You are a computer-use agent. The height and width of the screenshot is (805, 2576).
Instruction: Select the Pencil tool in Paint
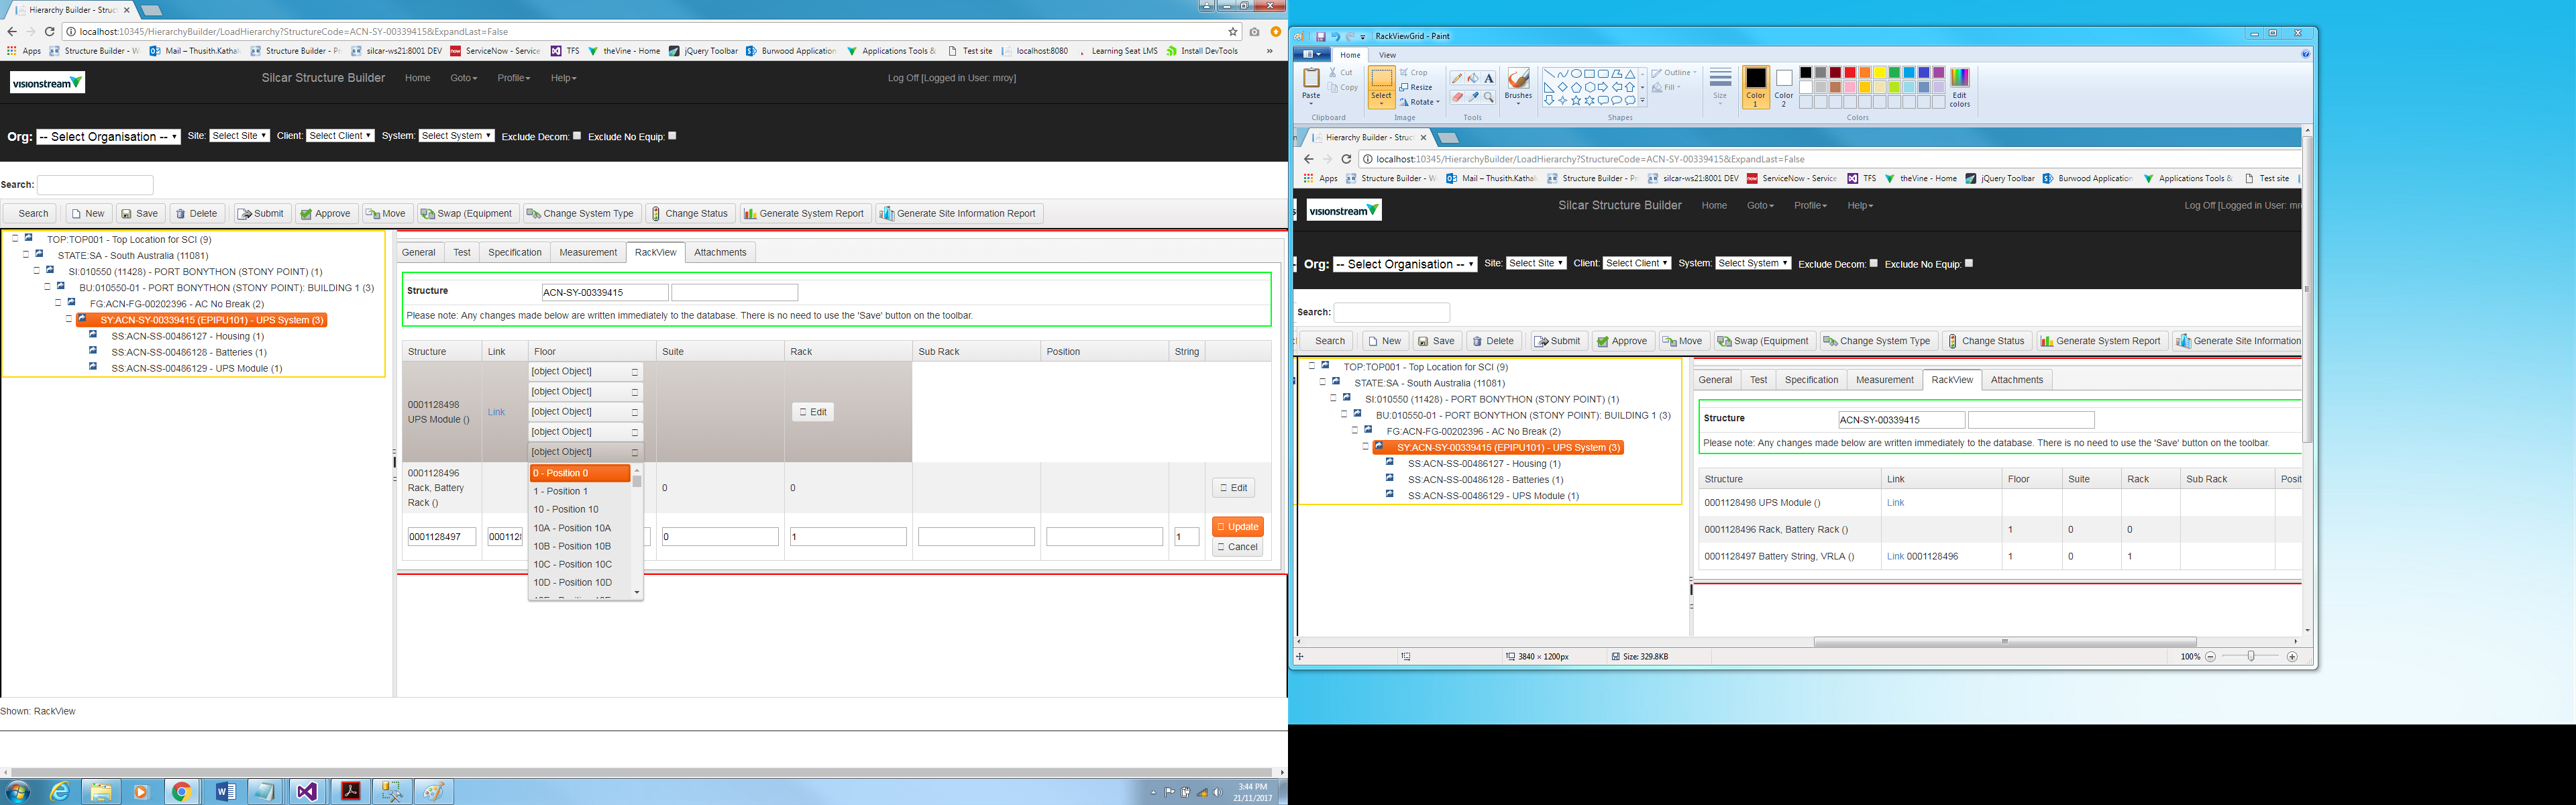point(1457,78)
